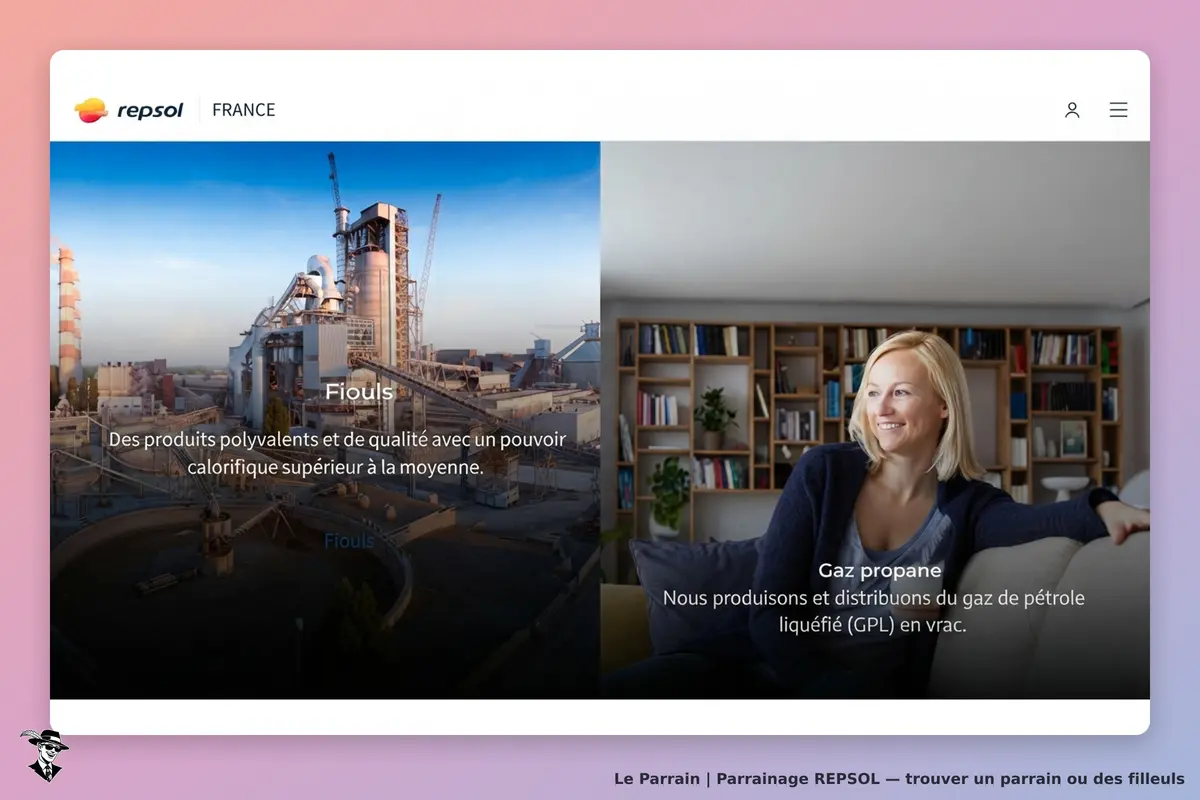Click the Repsol logo
This screenshot has height=800, width=1200.
(129, 110)
